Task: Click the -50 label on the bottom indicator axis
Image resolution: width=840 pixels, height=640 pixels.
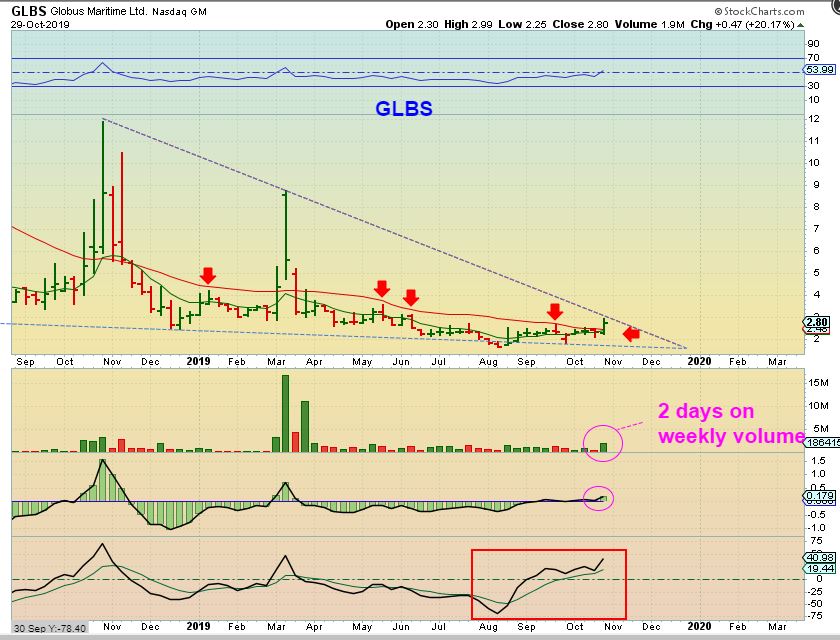Action: (814, 604)
